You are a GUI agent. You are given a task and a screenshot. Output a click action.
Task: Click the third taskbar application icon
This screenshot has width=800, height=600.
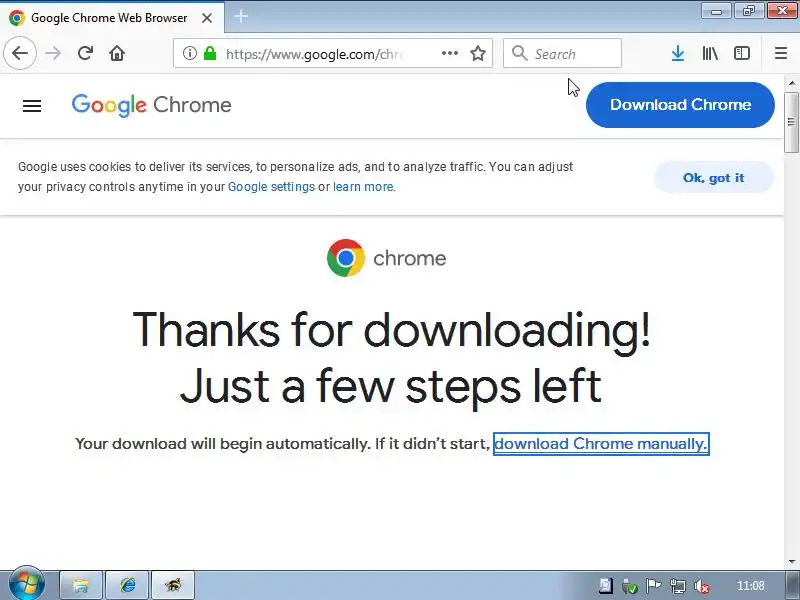point(173,585)
